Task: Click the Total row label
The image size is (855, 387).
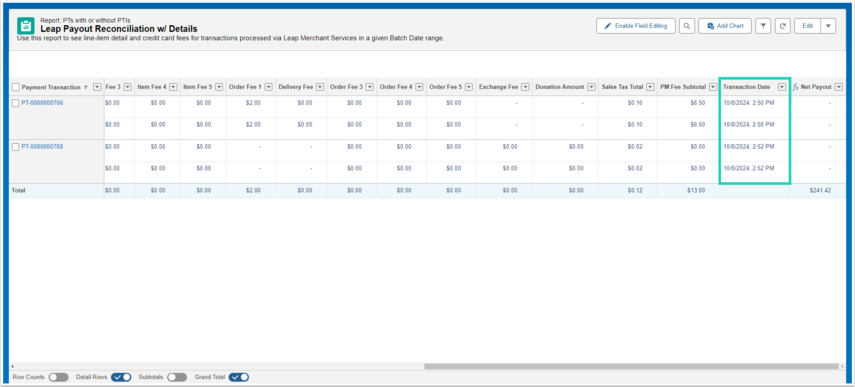Action: click(x=19, y=191)
